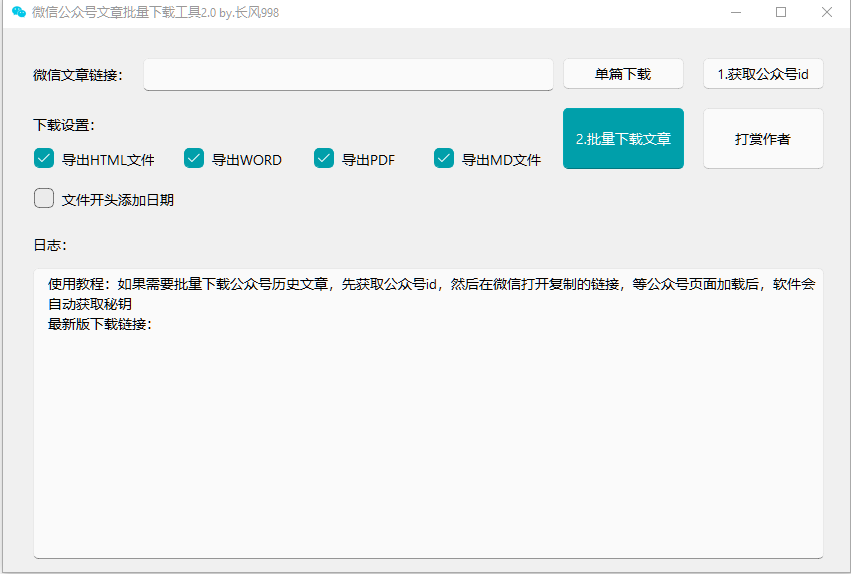851x574 pixels.
Task: Open the 打赏作者 button
Action: pyautogui.click(x=763, y=139)
